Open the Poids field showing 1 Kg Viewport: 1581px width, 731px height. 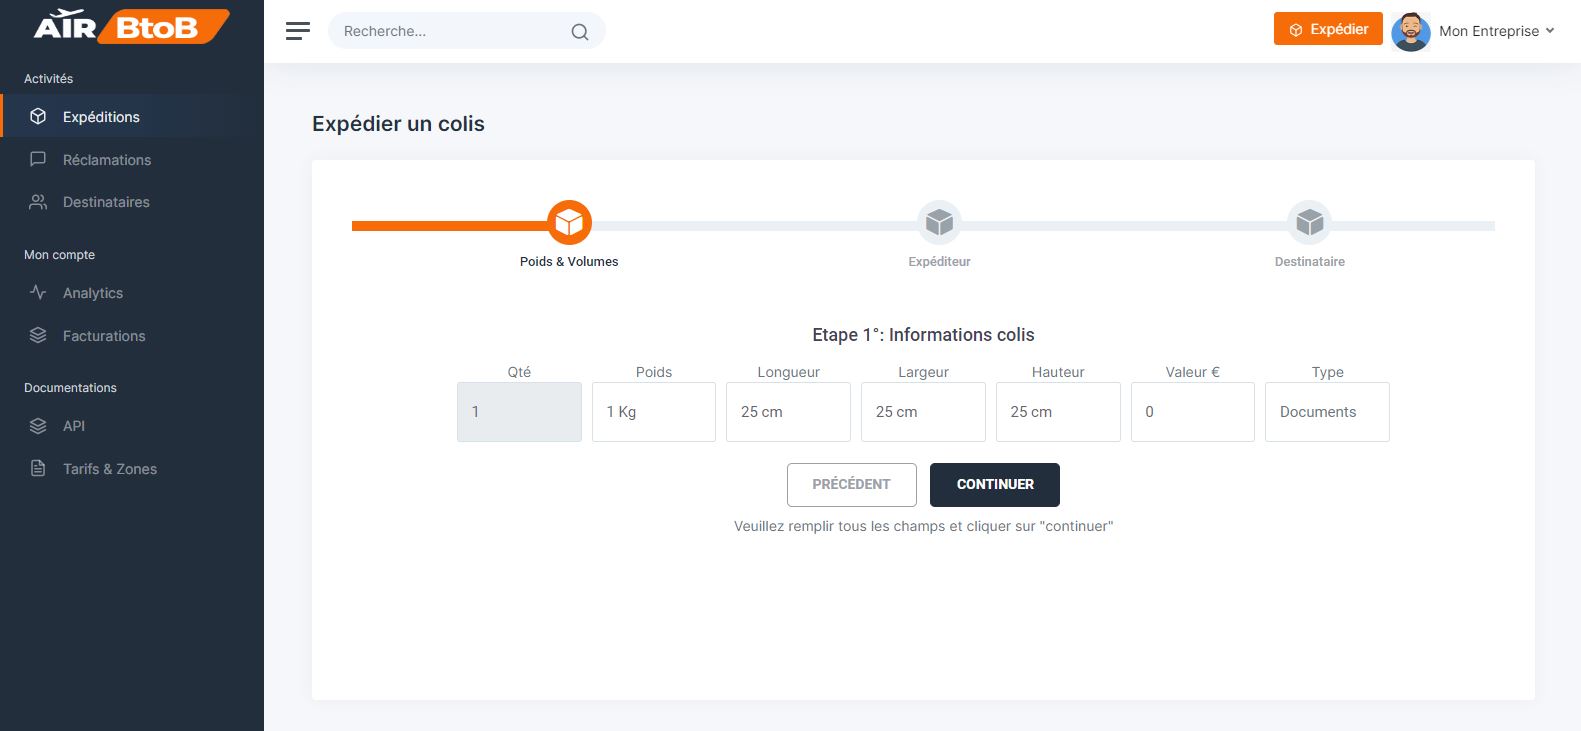(653, 412)
